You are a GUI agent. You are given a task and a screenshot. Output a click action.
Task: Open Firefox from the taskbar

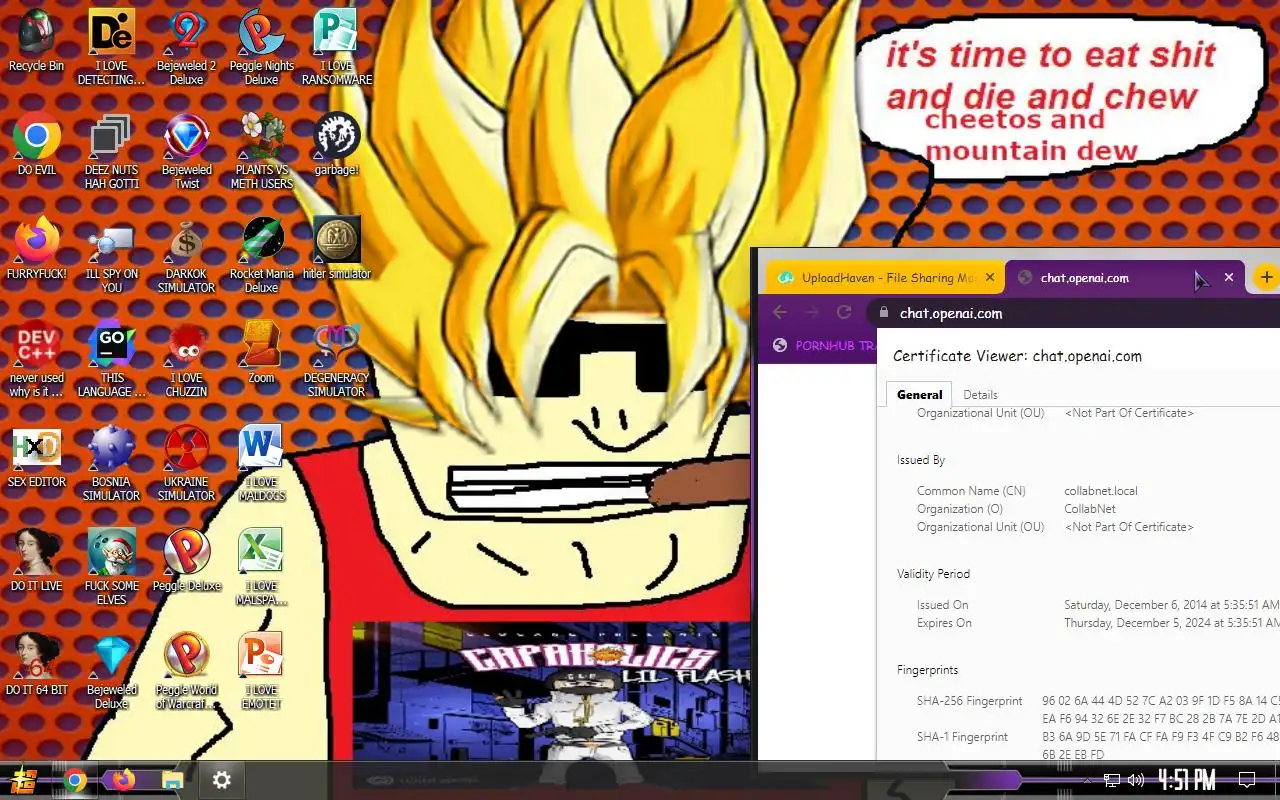click(x=124, y=780)
